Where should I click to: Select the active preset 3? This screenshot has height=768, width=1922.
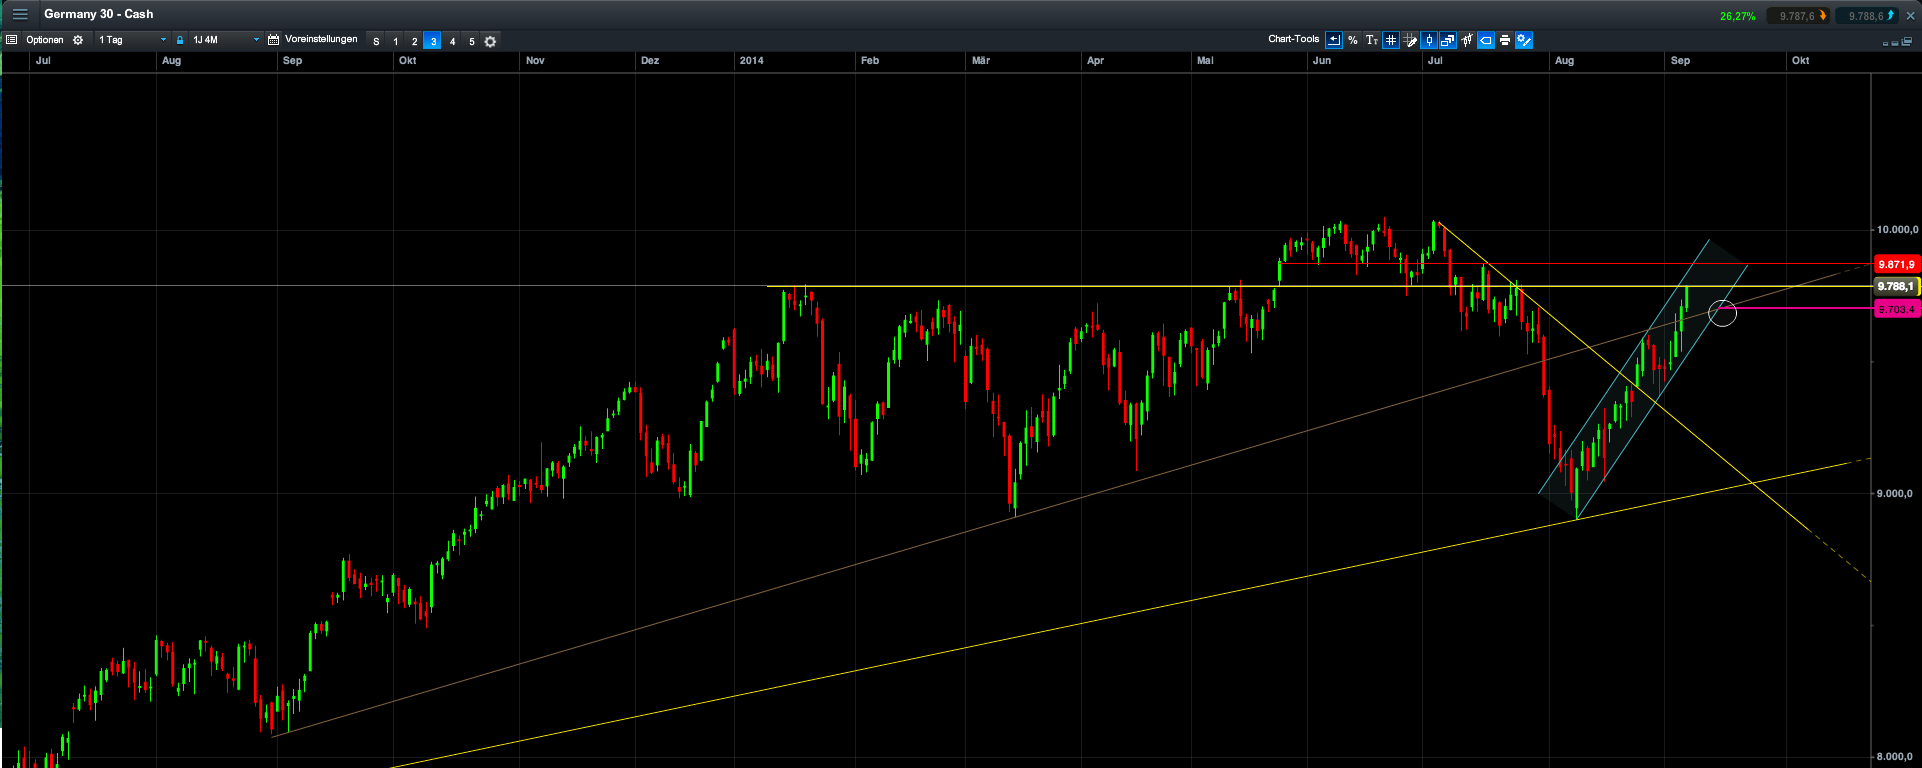tap(433, 41)
